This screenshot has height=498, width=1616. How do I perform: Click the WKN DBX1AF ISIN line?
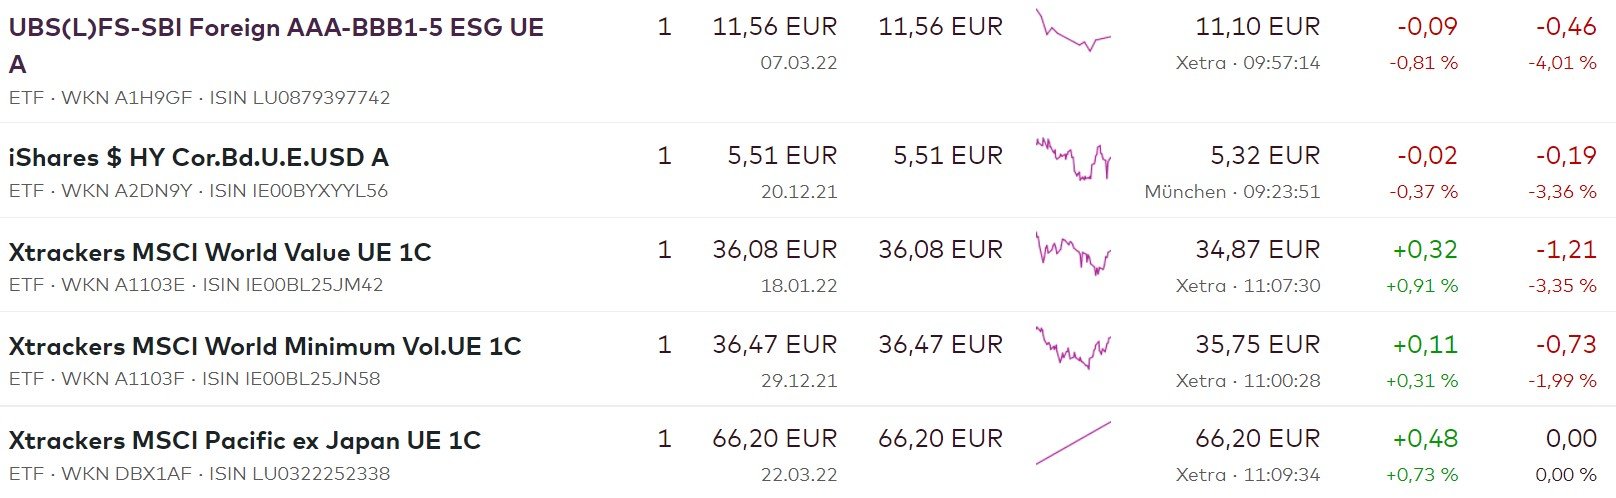click(199, 474)
